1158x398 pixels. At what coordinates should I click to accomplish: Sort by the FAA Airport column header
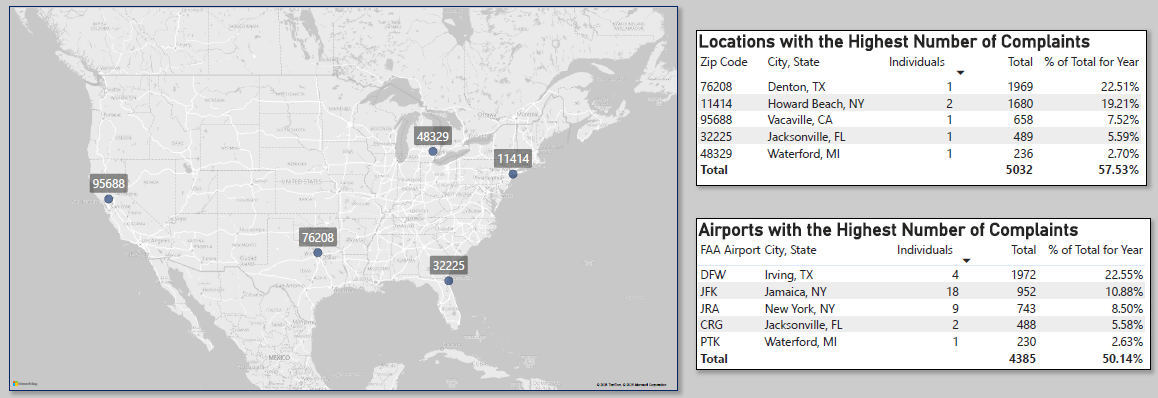(x=730, y=250)
